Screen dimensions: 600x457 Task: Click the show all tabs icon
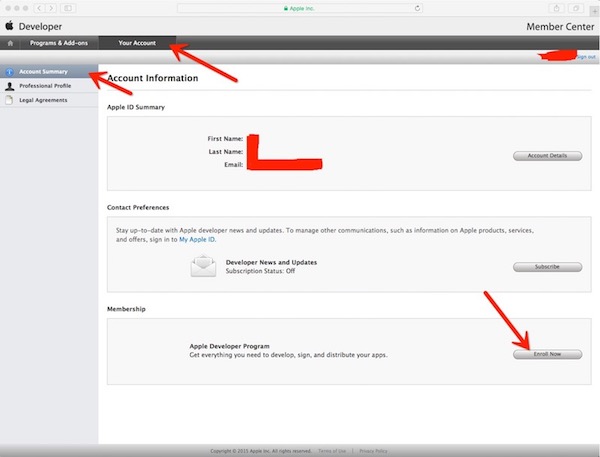[575, 7]
